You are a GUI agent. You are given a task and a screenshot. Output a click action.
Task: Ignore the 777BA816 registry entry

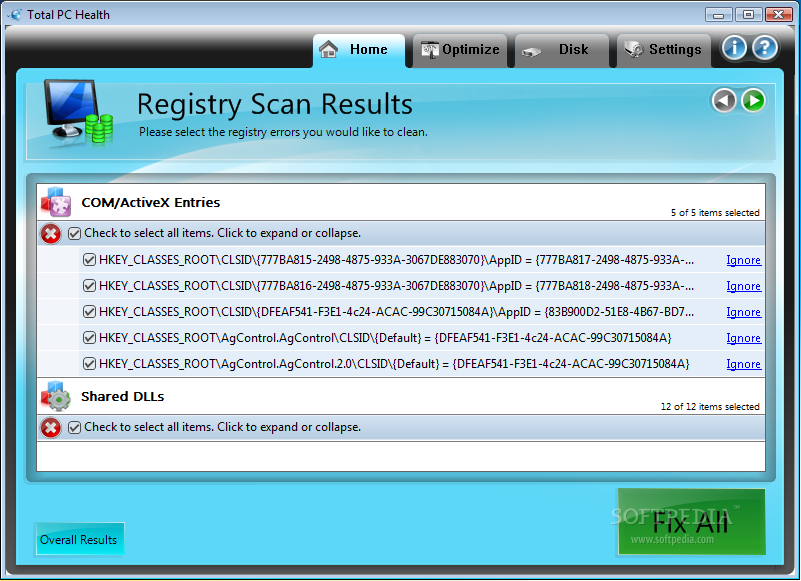743,286
